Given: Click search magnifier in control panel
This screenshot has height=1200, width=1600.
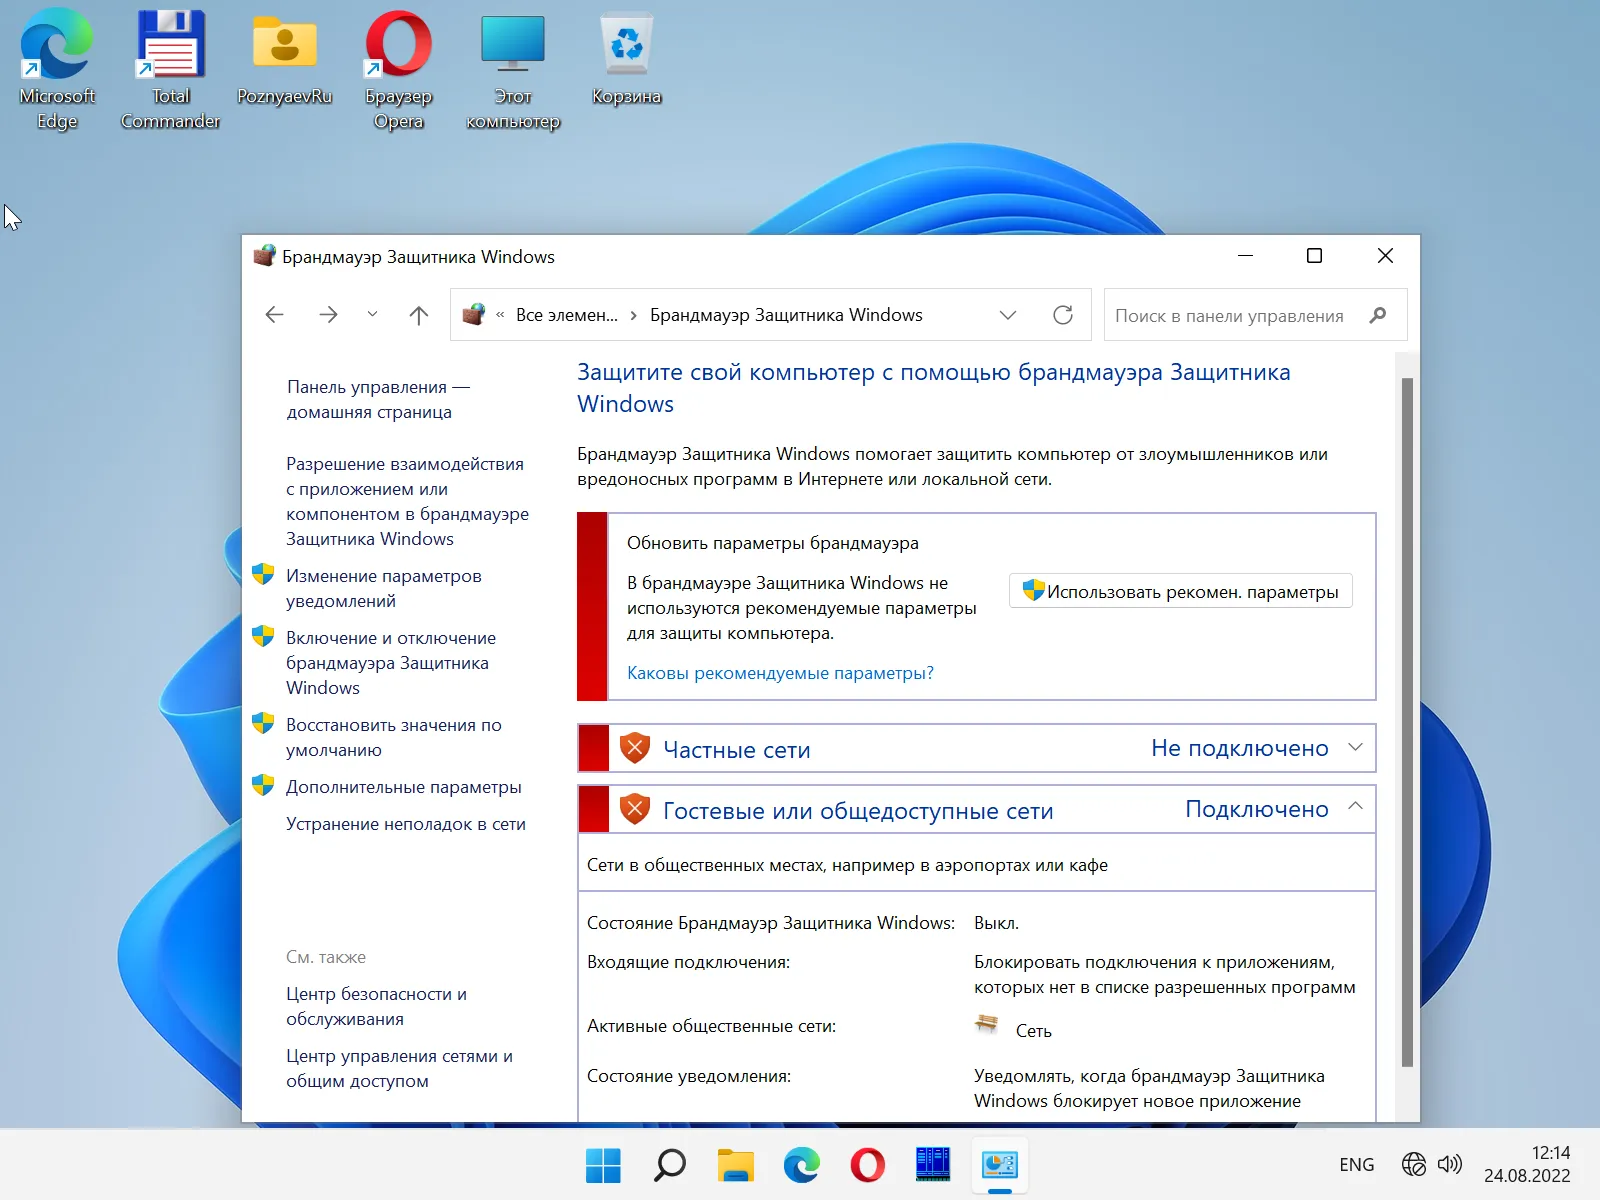Looking at the screenshot, I should tap(1378, 315).
